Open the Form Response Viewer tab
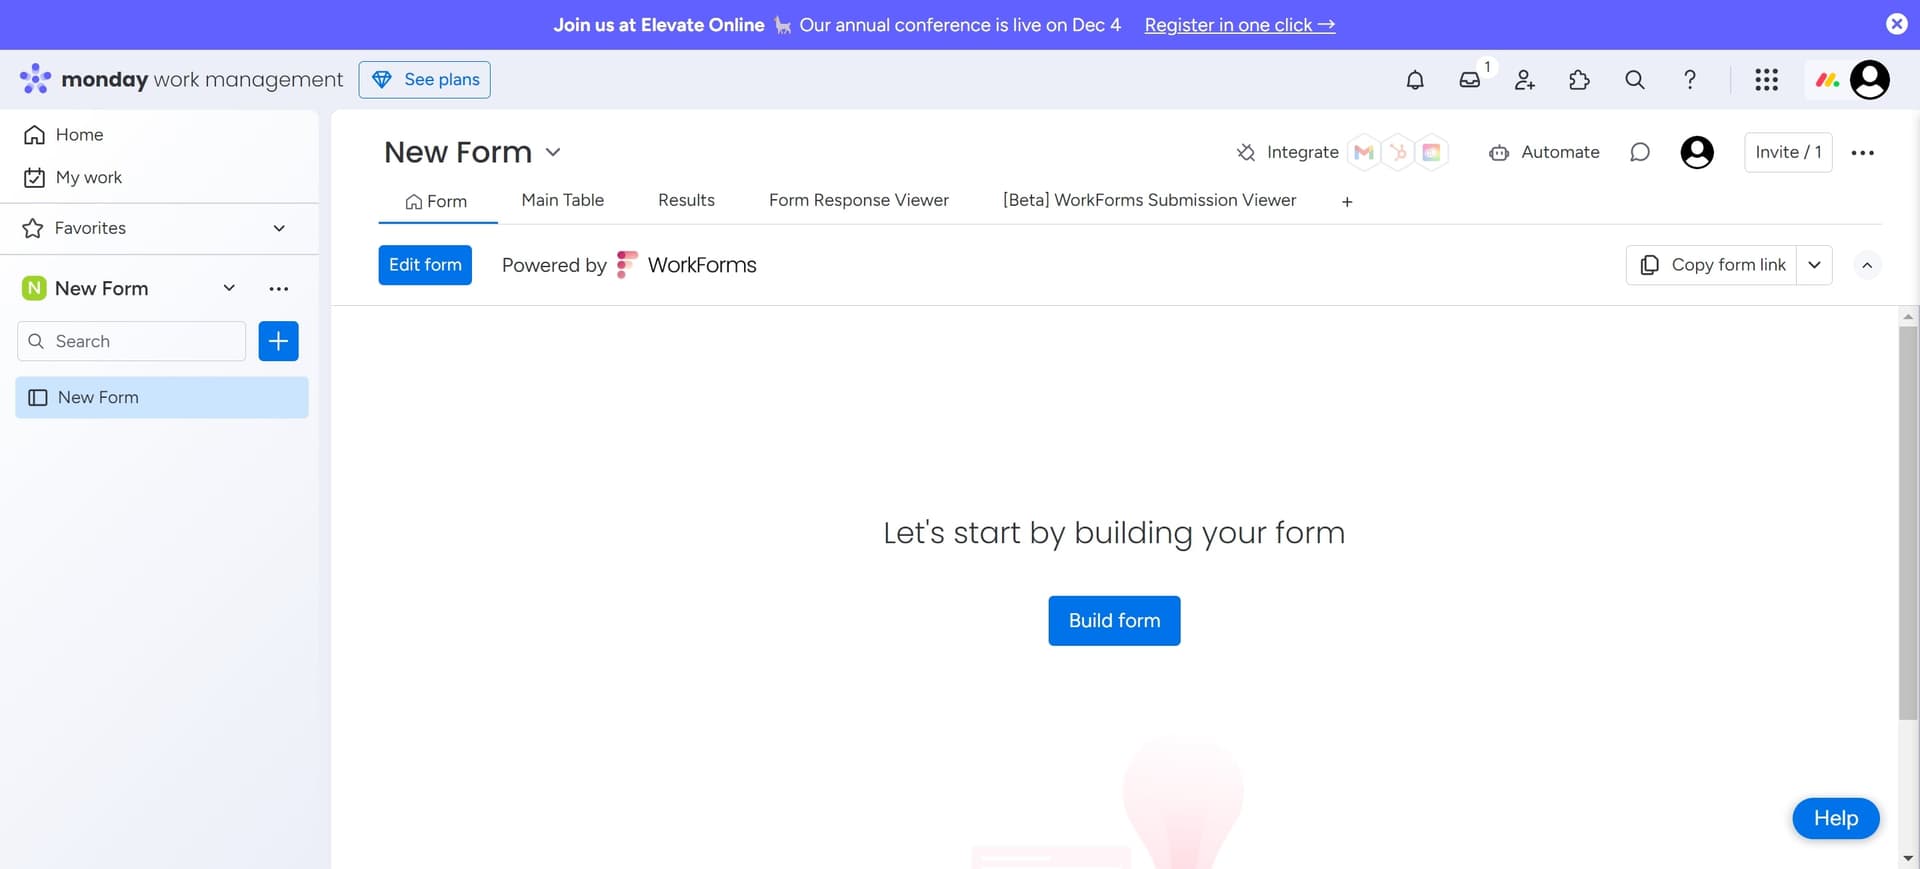The width and height of the screenshot is (1920, 869). click(858, 200)
